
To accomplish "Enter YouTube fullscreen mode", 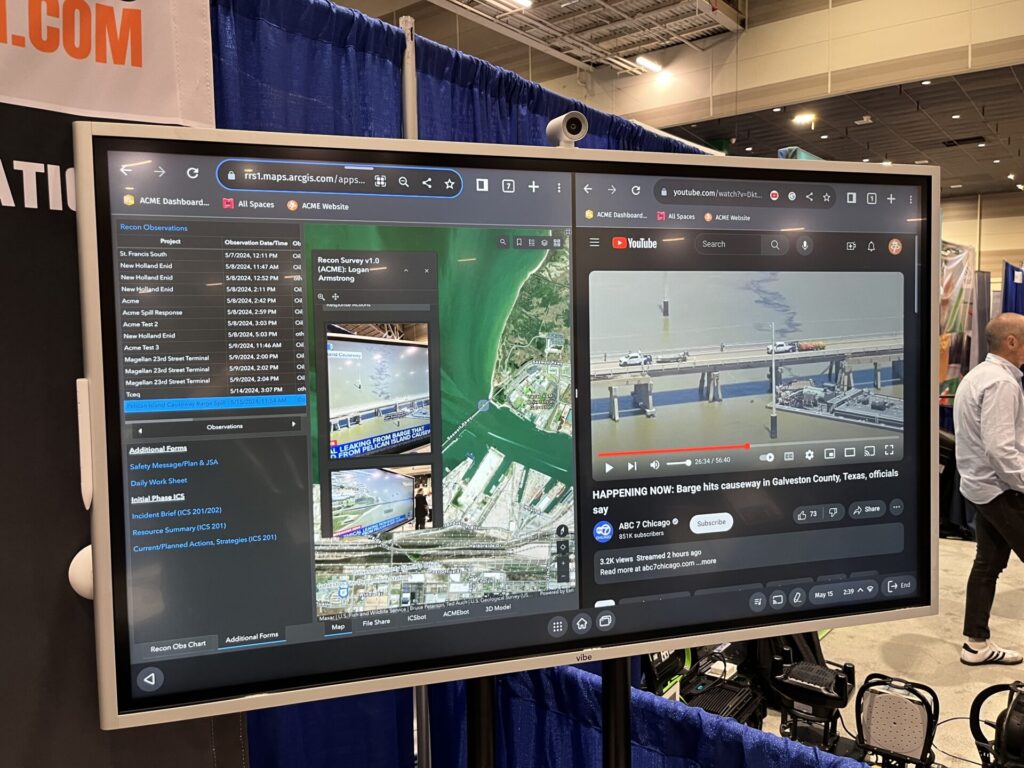I will (x=889, y=449).
